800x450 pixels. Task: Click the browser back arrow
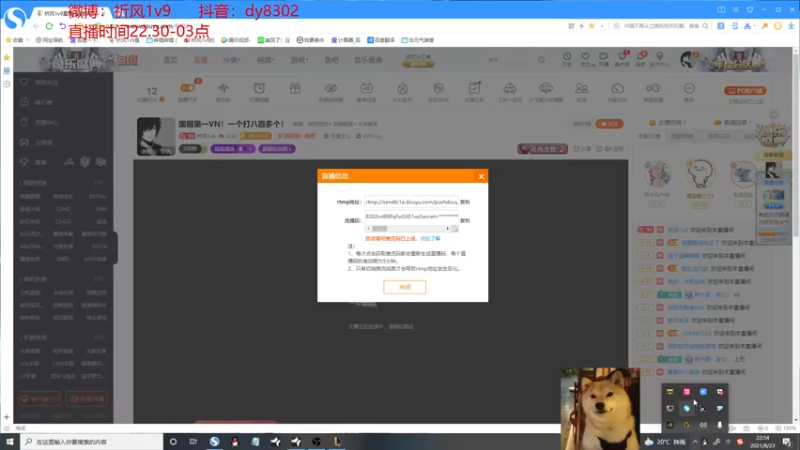pos(36,26)
